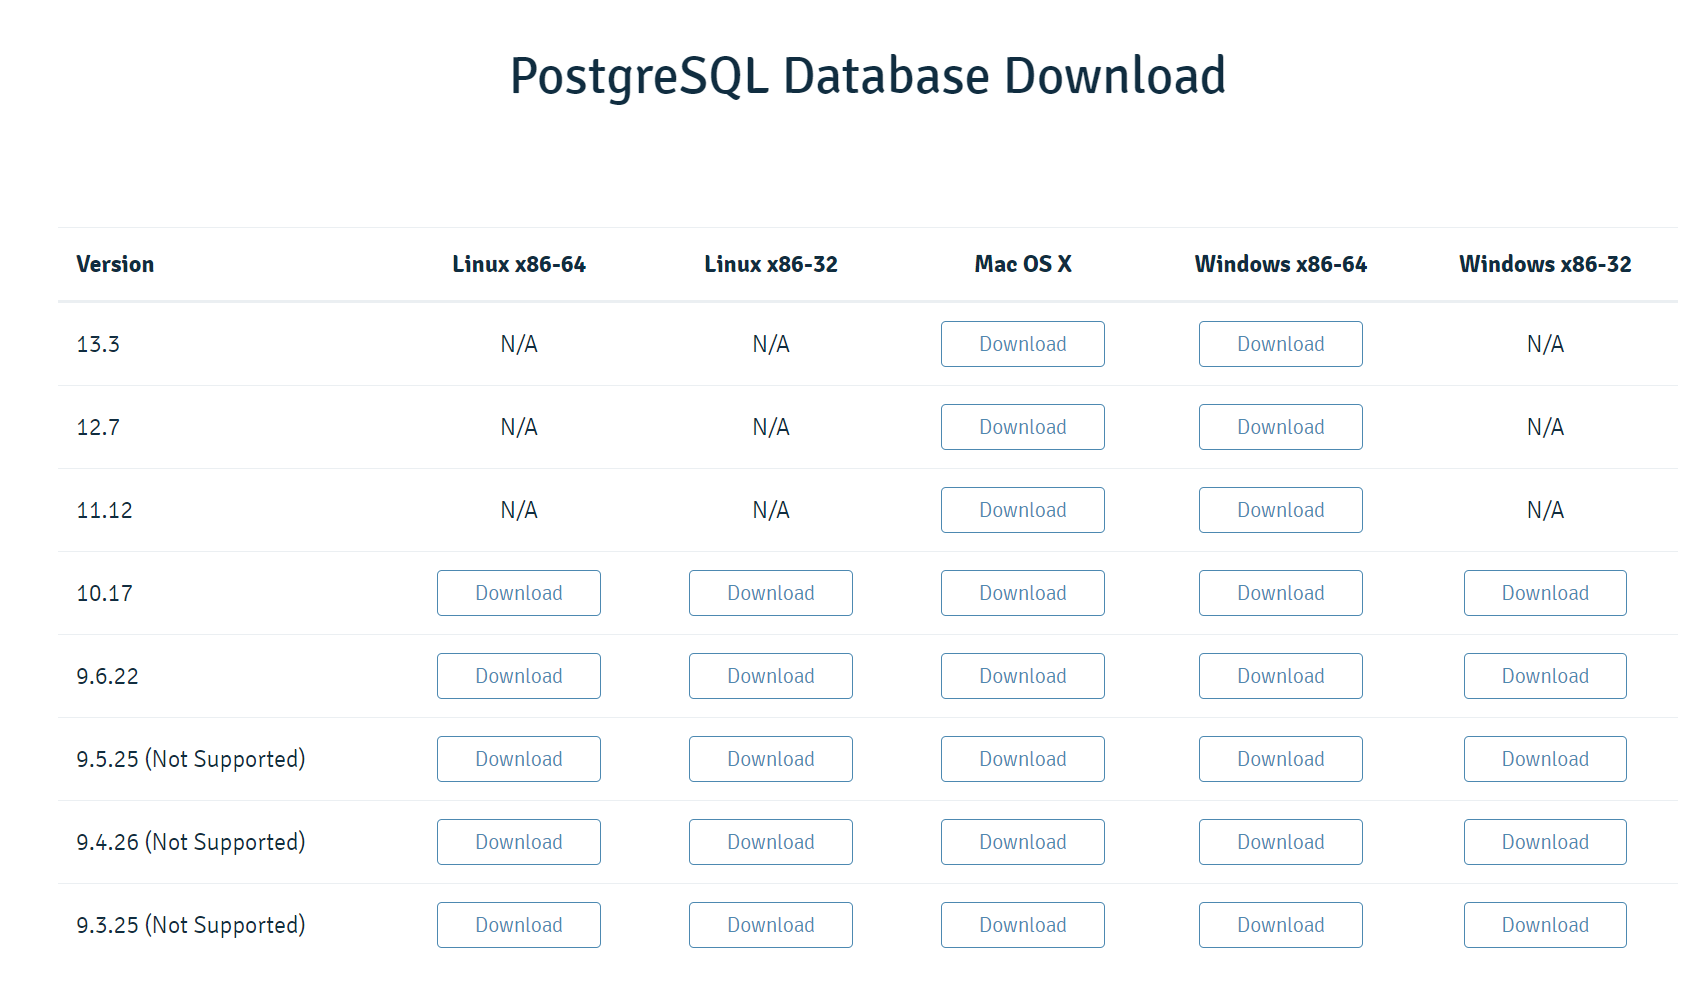Click the Windows x86-64 column header

pos(1280,264)
